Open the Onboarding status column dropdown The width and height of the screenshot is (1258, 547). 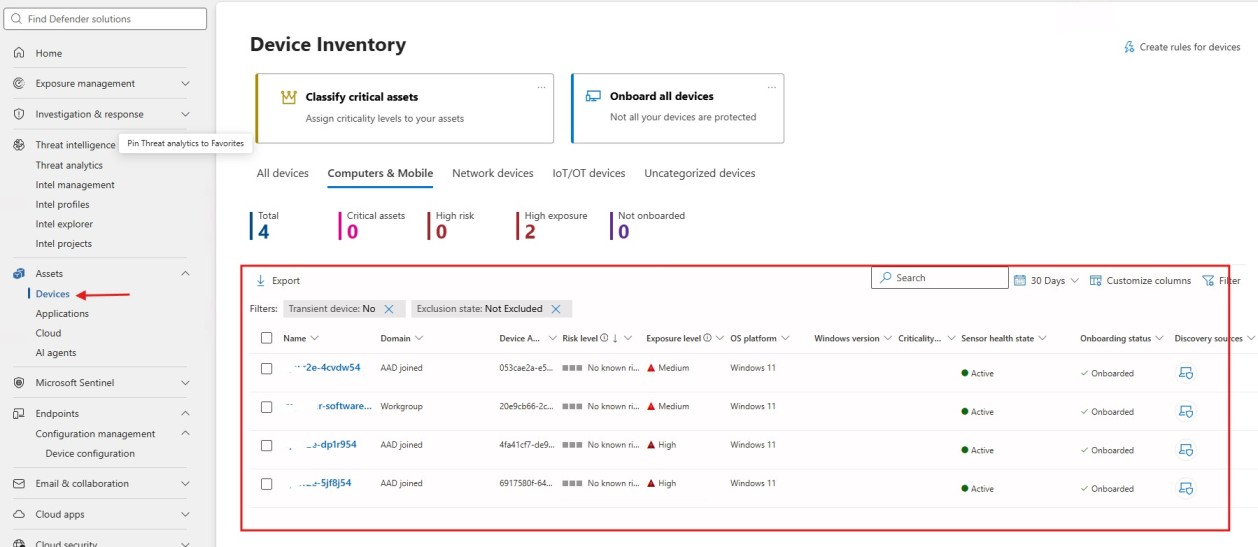pyautogui.click(x=1160, y=338)
